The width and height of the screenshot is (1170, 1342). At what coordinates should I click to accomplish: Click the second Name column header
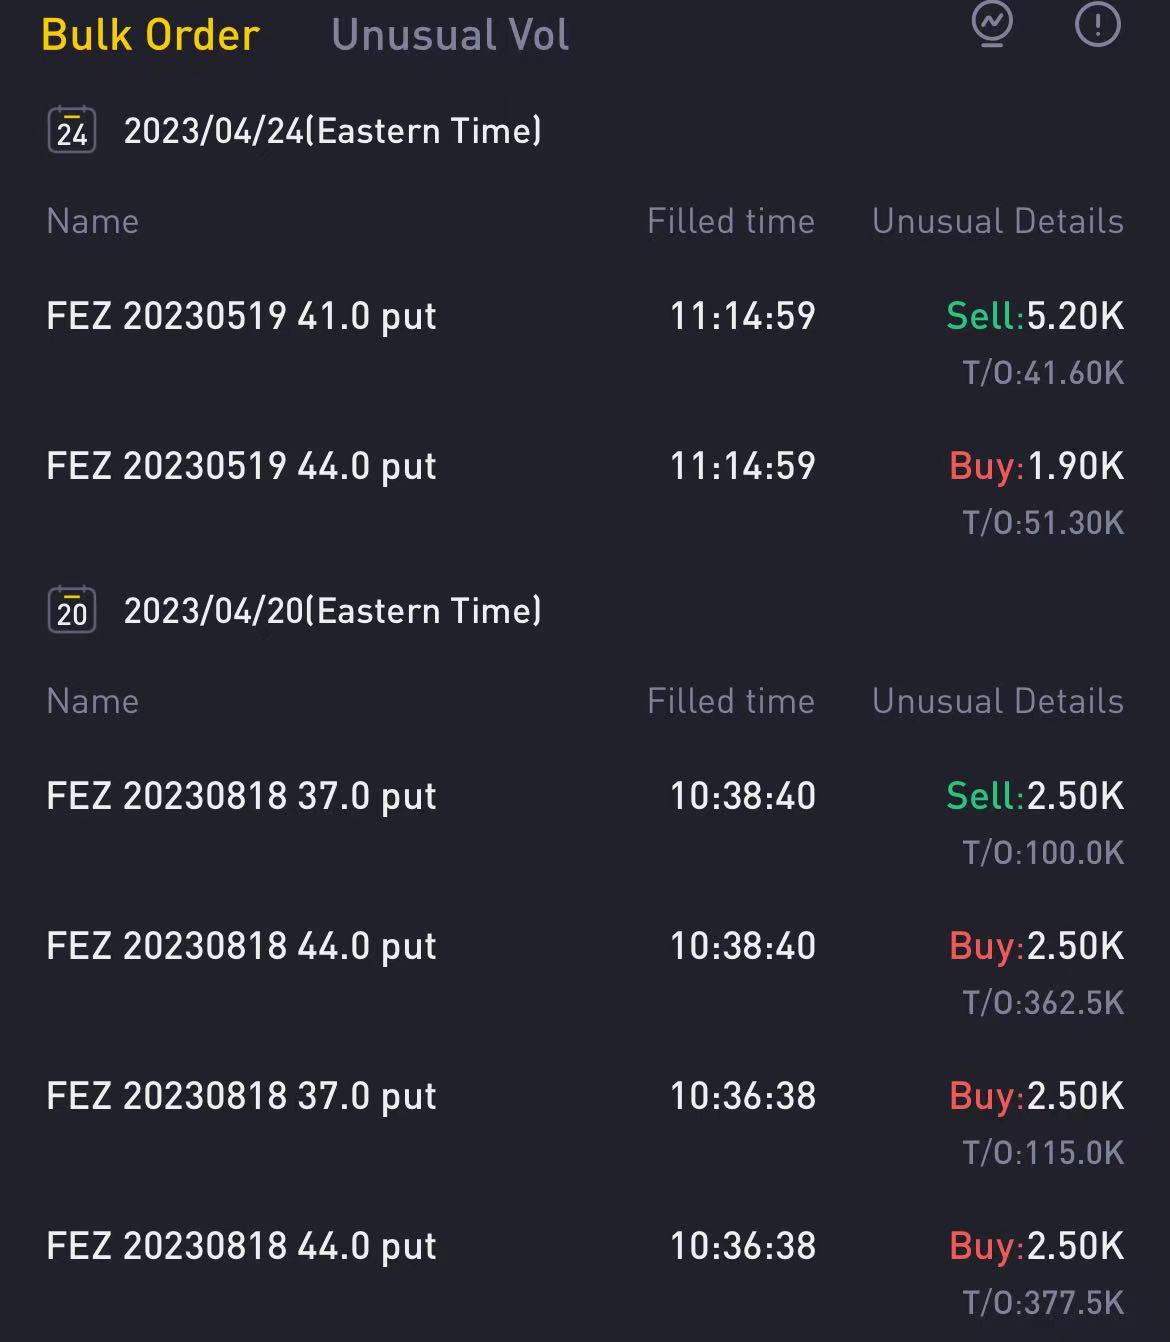[x=93, y=701]
